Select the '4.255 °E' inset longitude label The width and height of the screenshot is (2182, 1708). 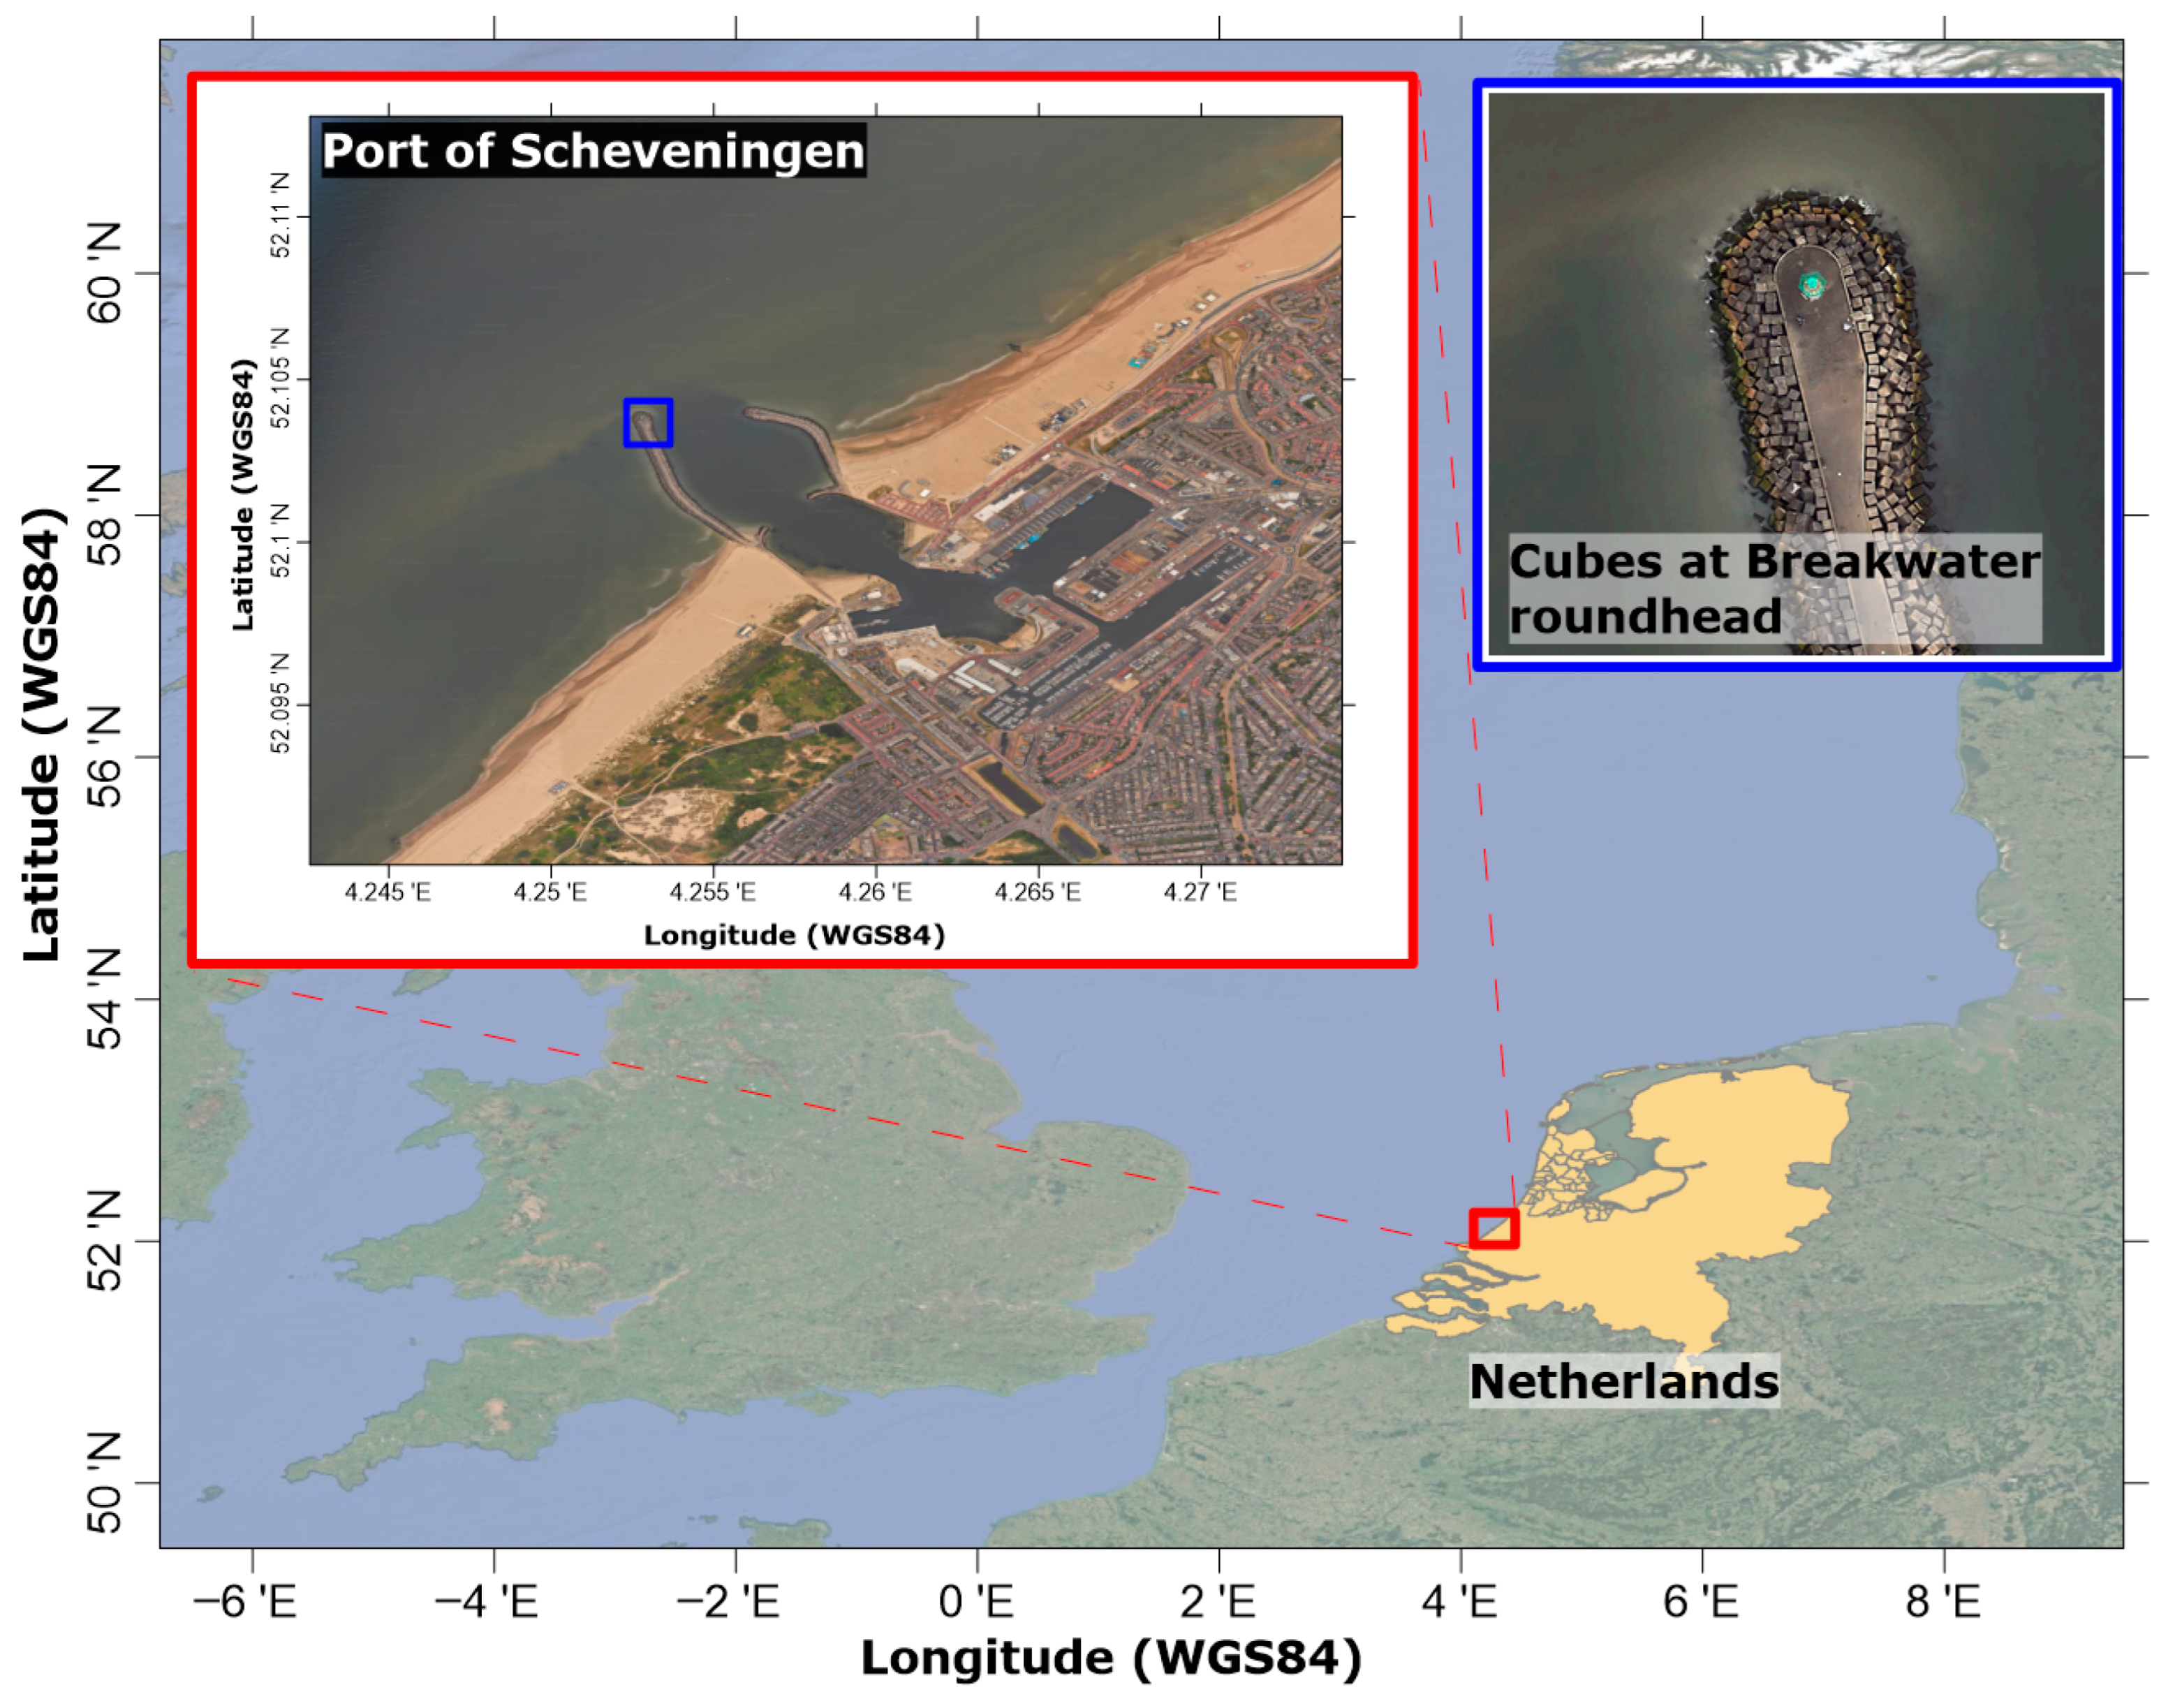coord(713,891)
